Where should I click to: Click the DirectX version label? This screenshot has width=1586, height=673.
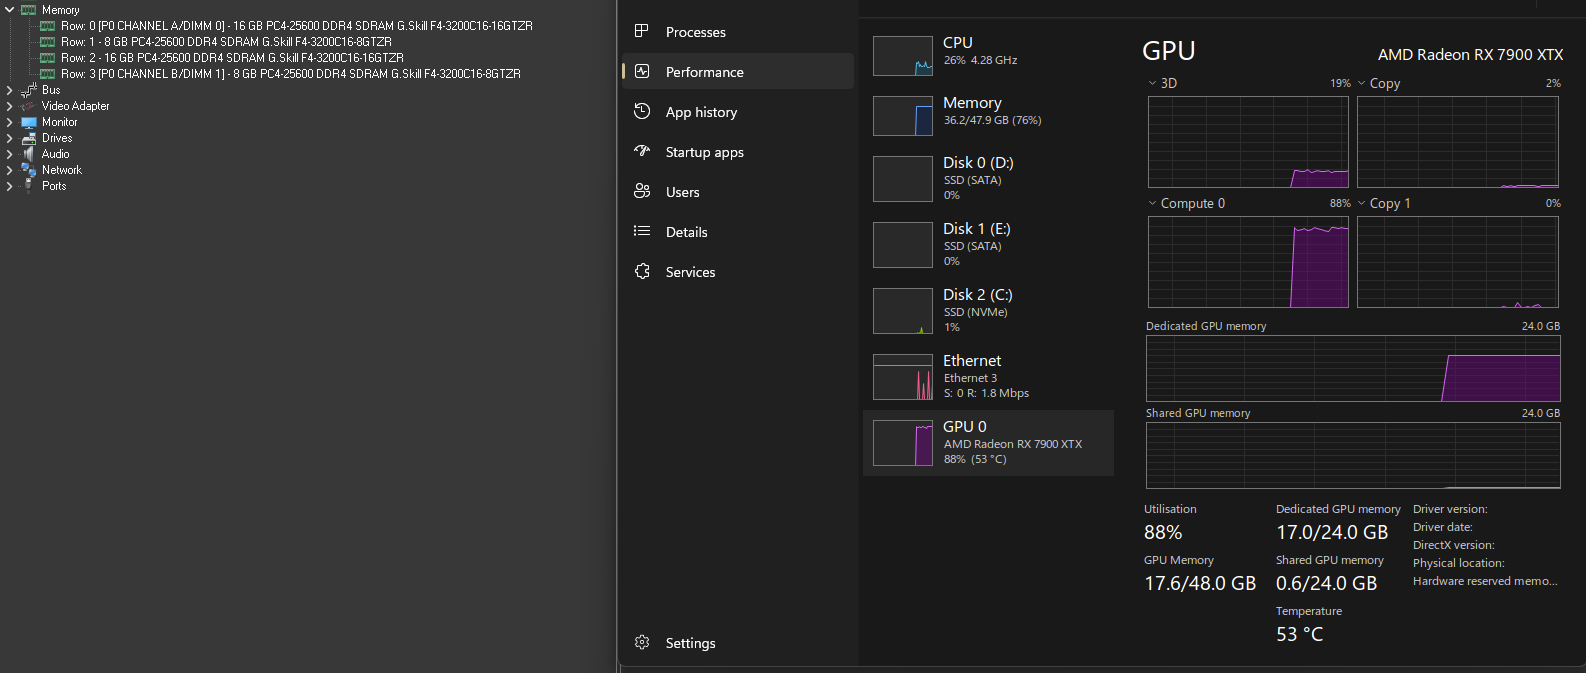click(x=1454, y=545)
